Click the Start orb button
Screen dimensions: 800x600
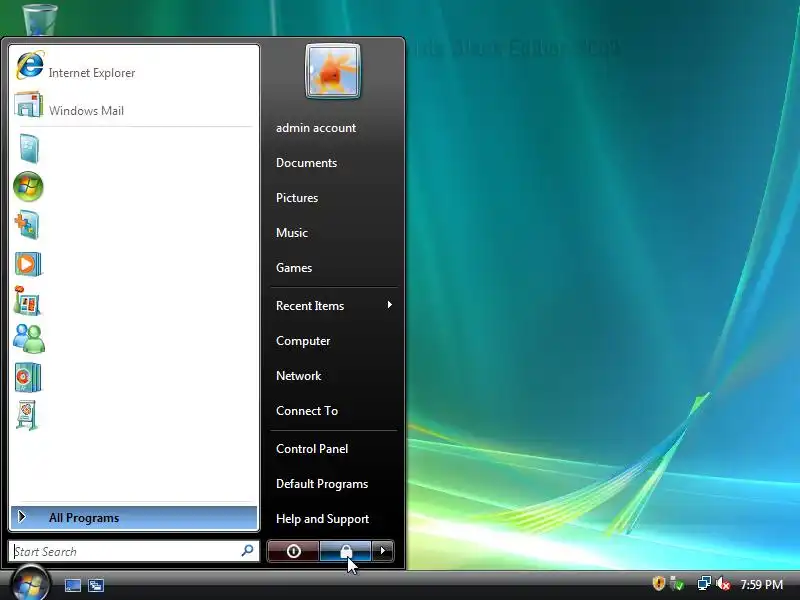pyautogui.click(x=30, y=584)
